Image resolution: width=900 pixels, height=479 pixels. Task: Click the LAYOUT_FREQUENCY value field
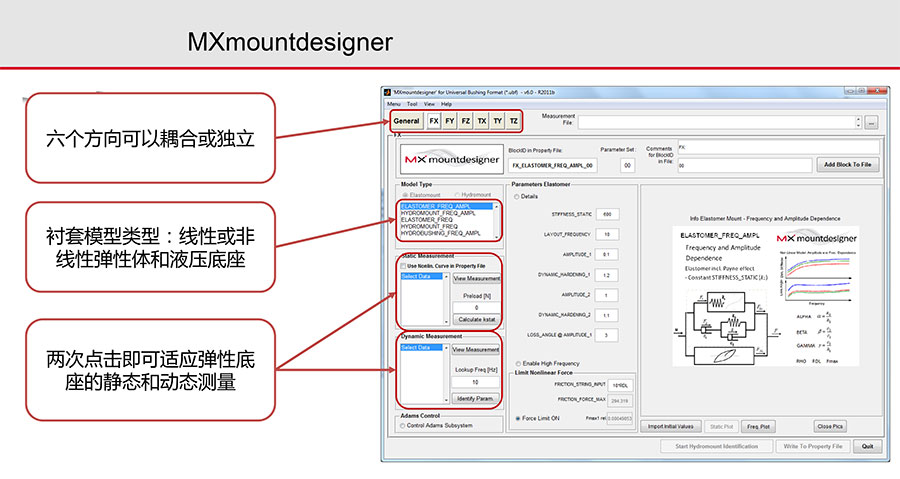click(607, 235)
